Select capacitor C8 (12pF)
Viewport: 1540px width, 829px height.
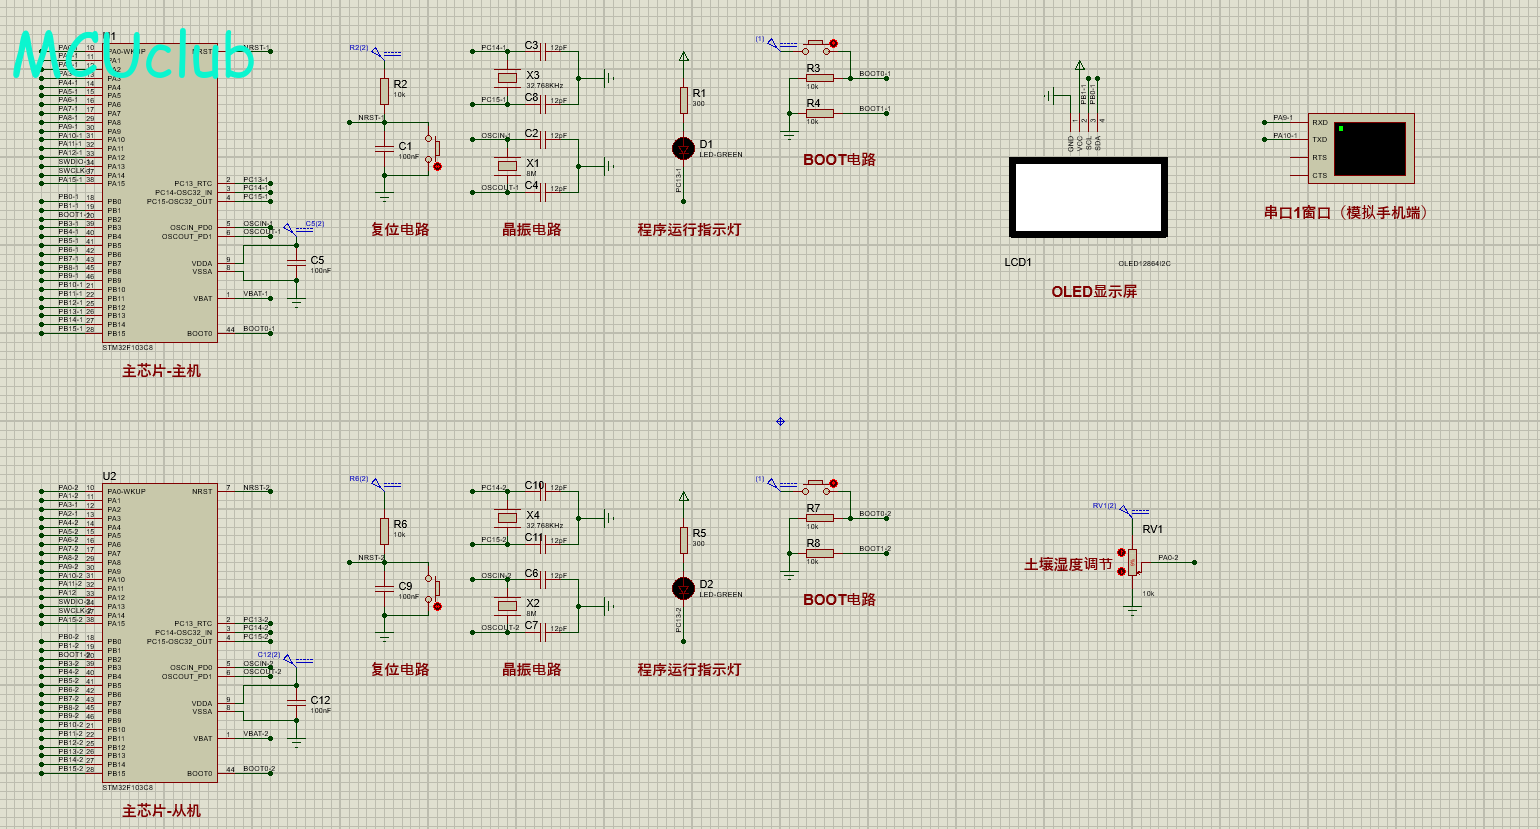(x=542, y=102)
